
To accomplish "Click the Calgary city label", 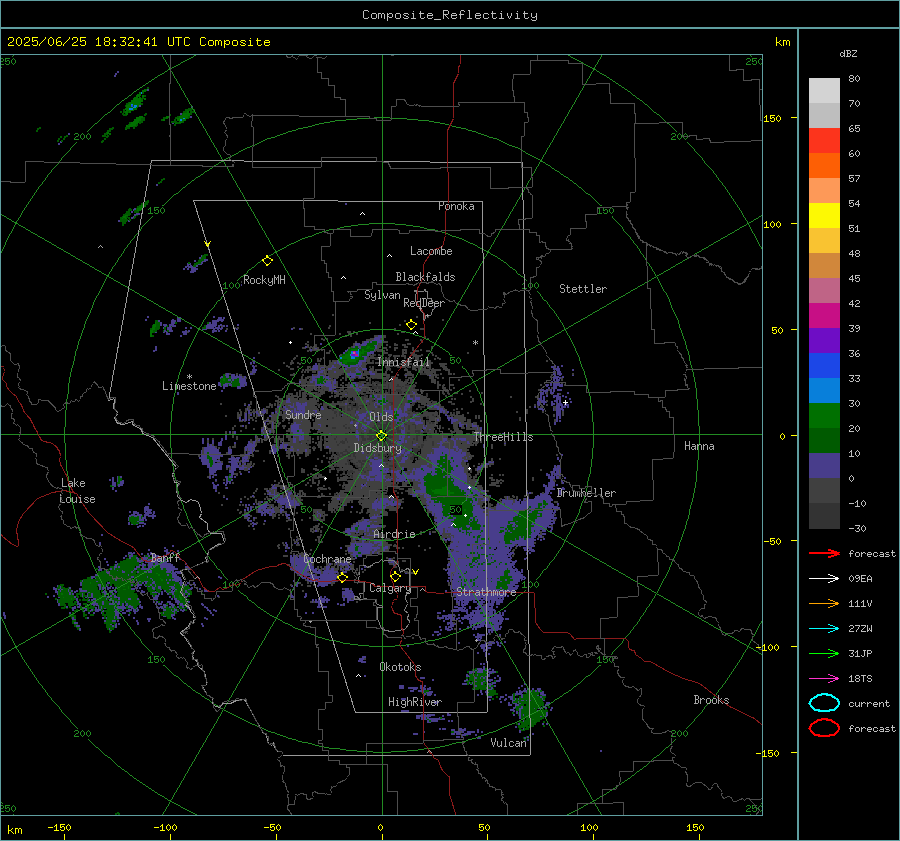I will point(390,588).
